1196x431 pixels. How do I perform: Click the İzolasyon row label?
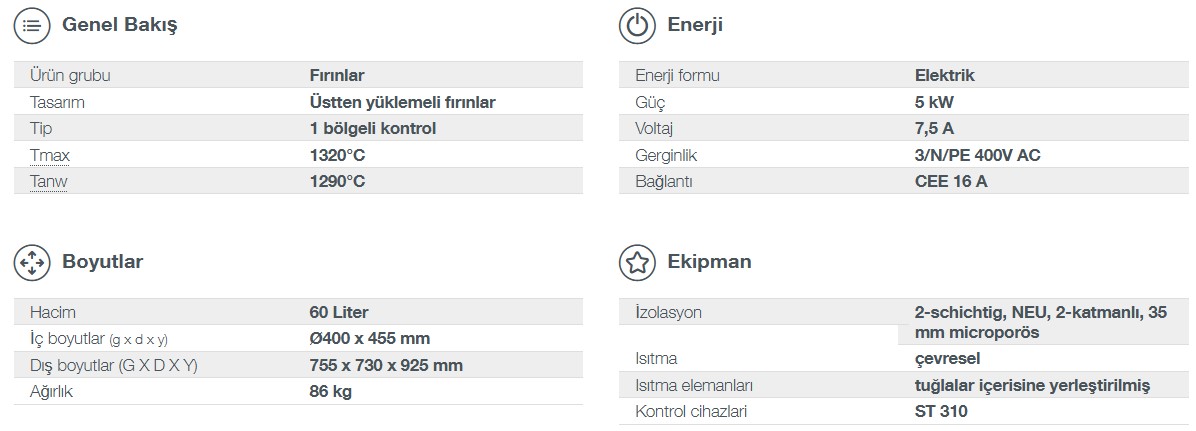pyautogui.click(x=668, y=312)
